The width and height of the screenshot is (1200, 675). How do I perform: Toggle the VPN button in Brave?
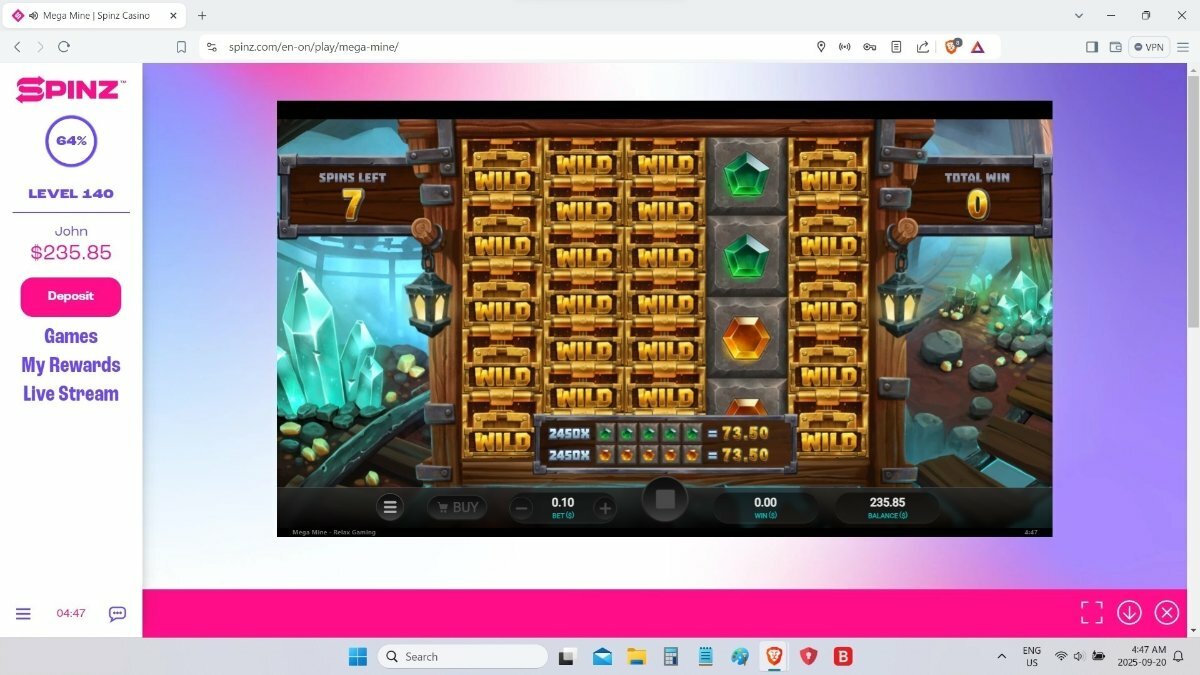point(1149,47)
